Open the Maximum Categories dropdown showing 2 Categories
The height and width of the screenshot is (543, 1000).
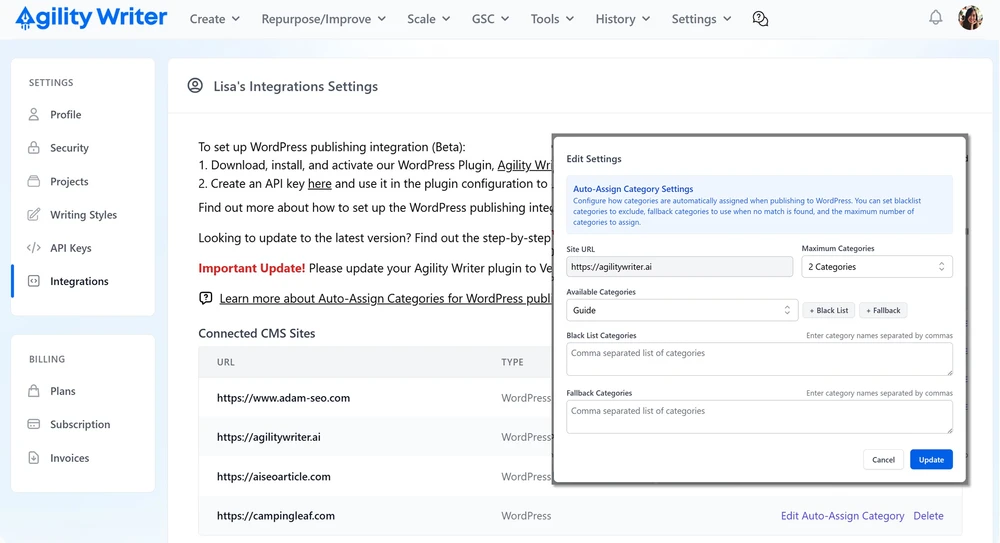point(876,267)
